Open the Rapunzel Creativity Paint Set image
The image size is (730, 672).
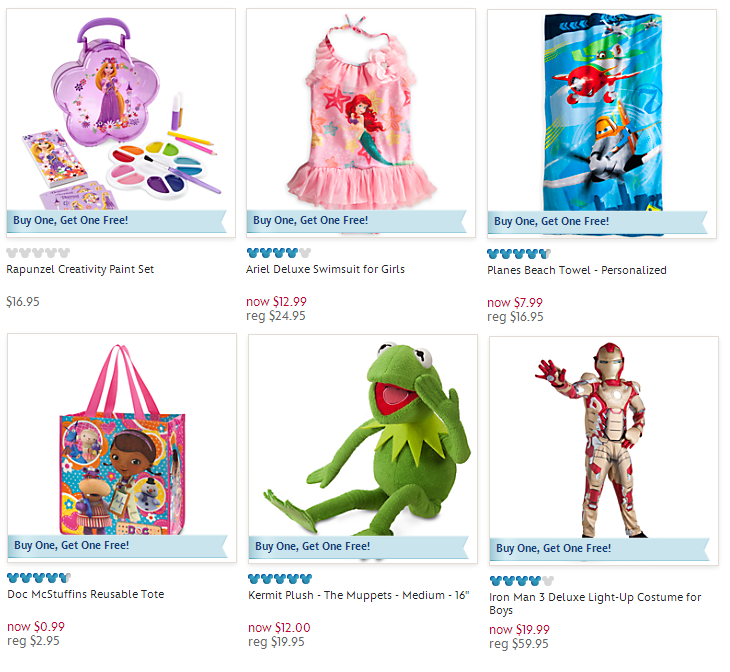click(121, 123)
